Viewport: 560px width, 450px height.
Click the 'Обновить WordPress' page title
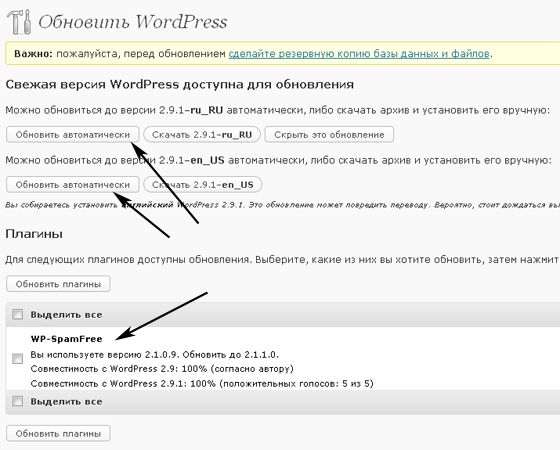[133, 22]
